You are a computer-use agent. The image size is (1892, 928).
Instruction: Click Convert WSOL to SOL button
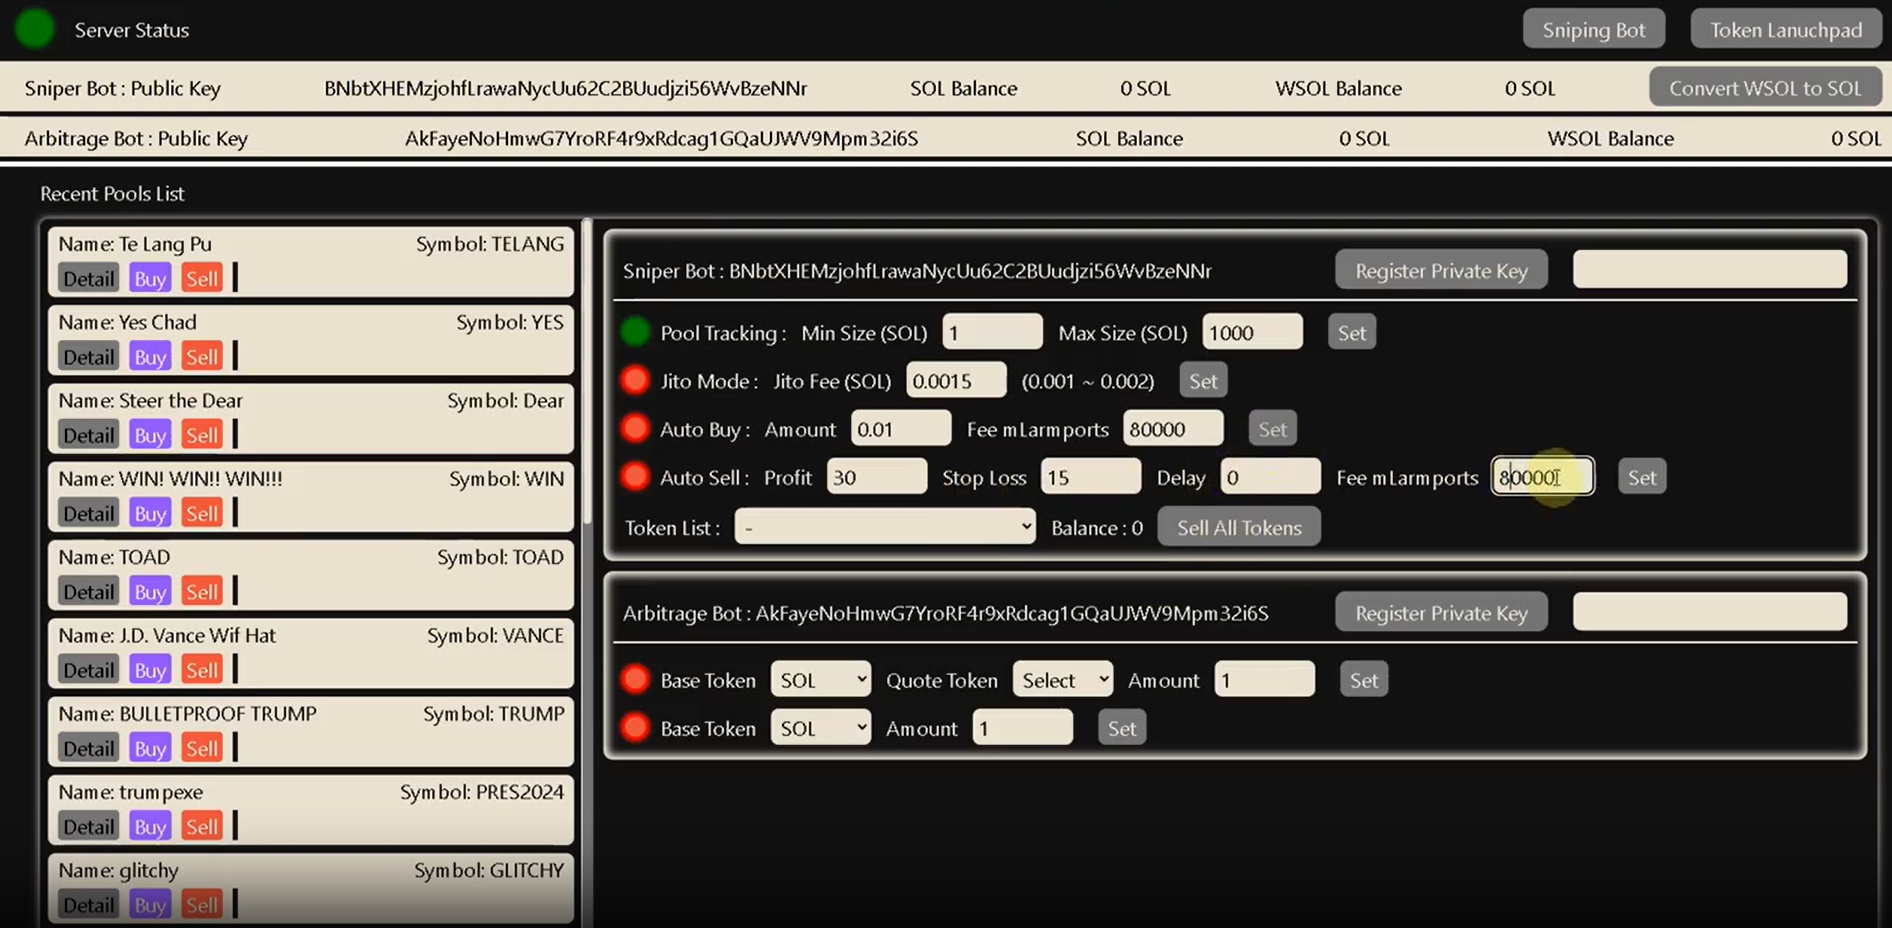(1765, 88)
